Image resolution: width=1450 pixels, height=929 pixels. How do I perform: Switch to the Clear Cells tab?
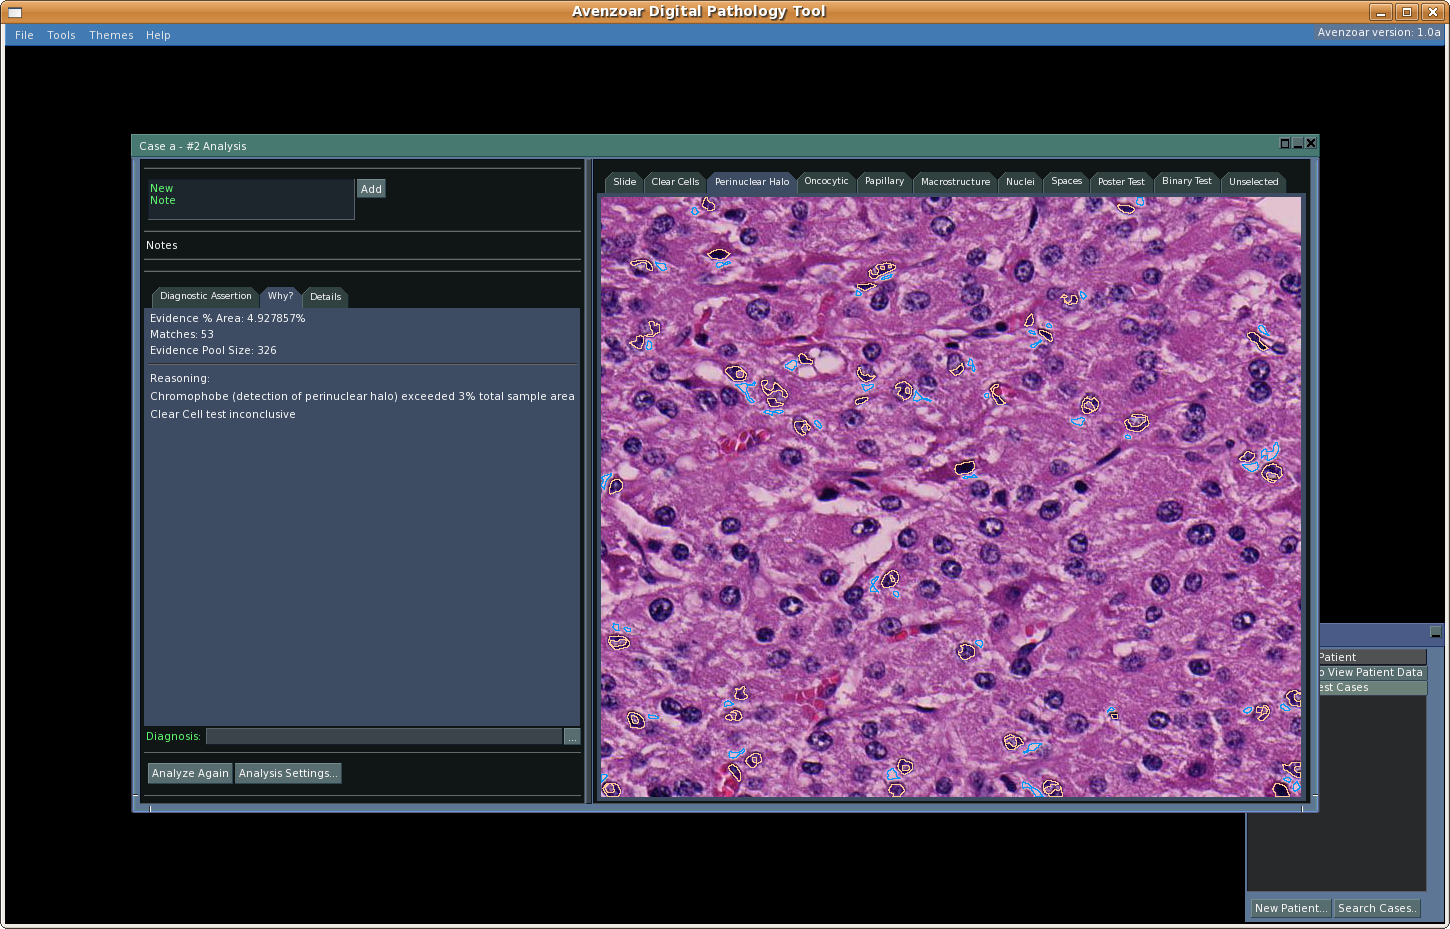coord(675,182)
